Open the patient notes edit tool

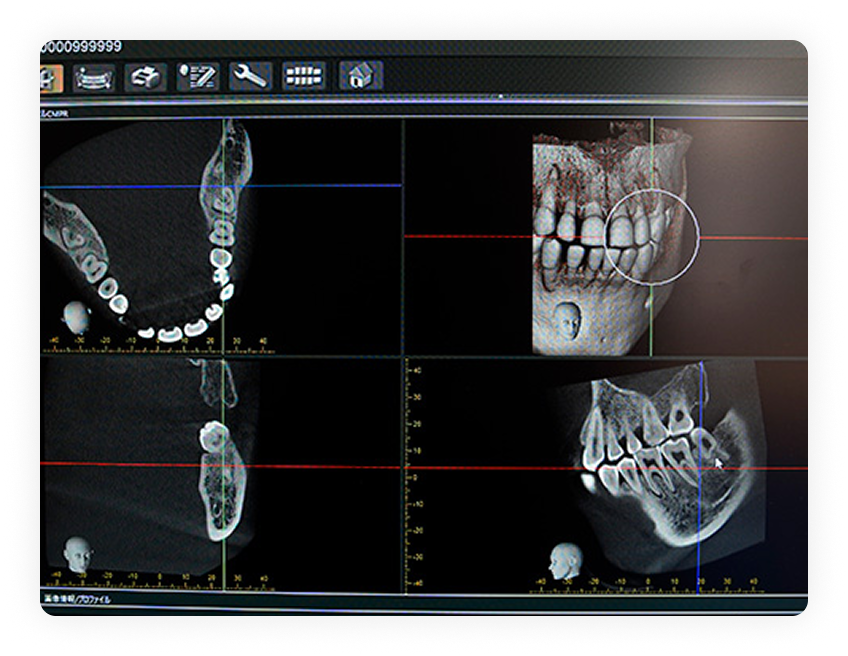197,77
